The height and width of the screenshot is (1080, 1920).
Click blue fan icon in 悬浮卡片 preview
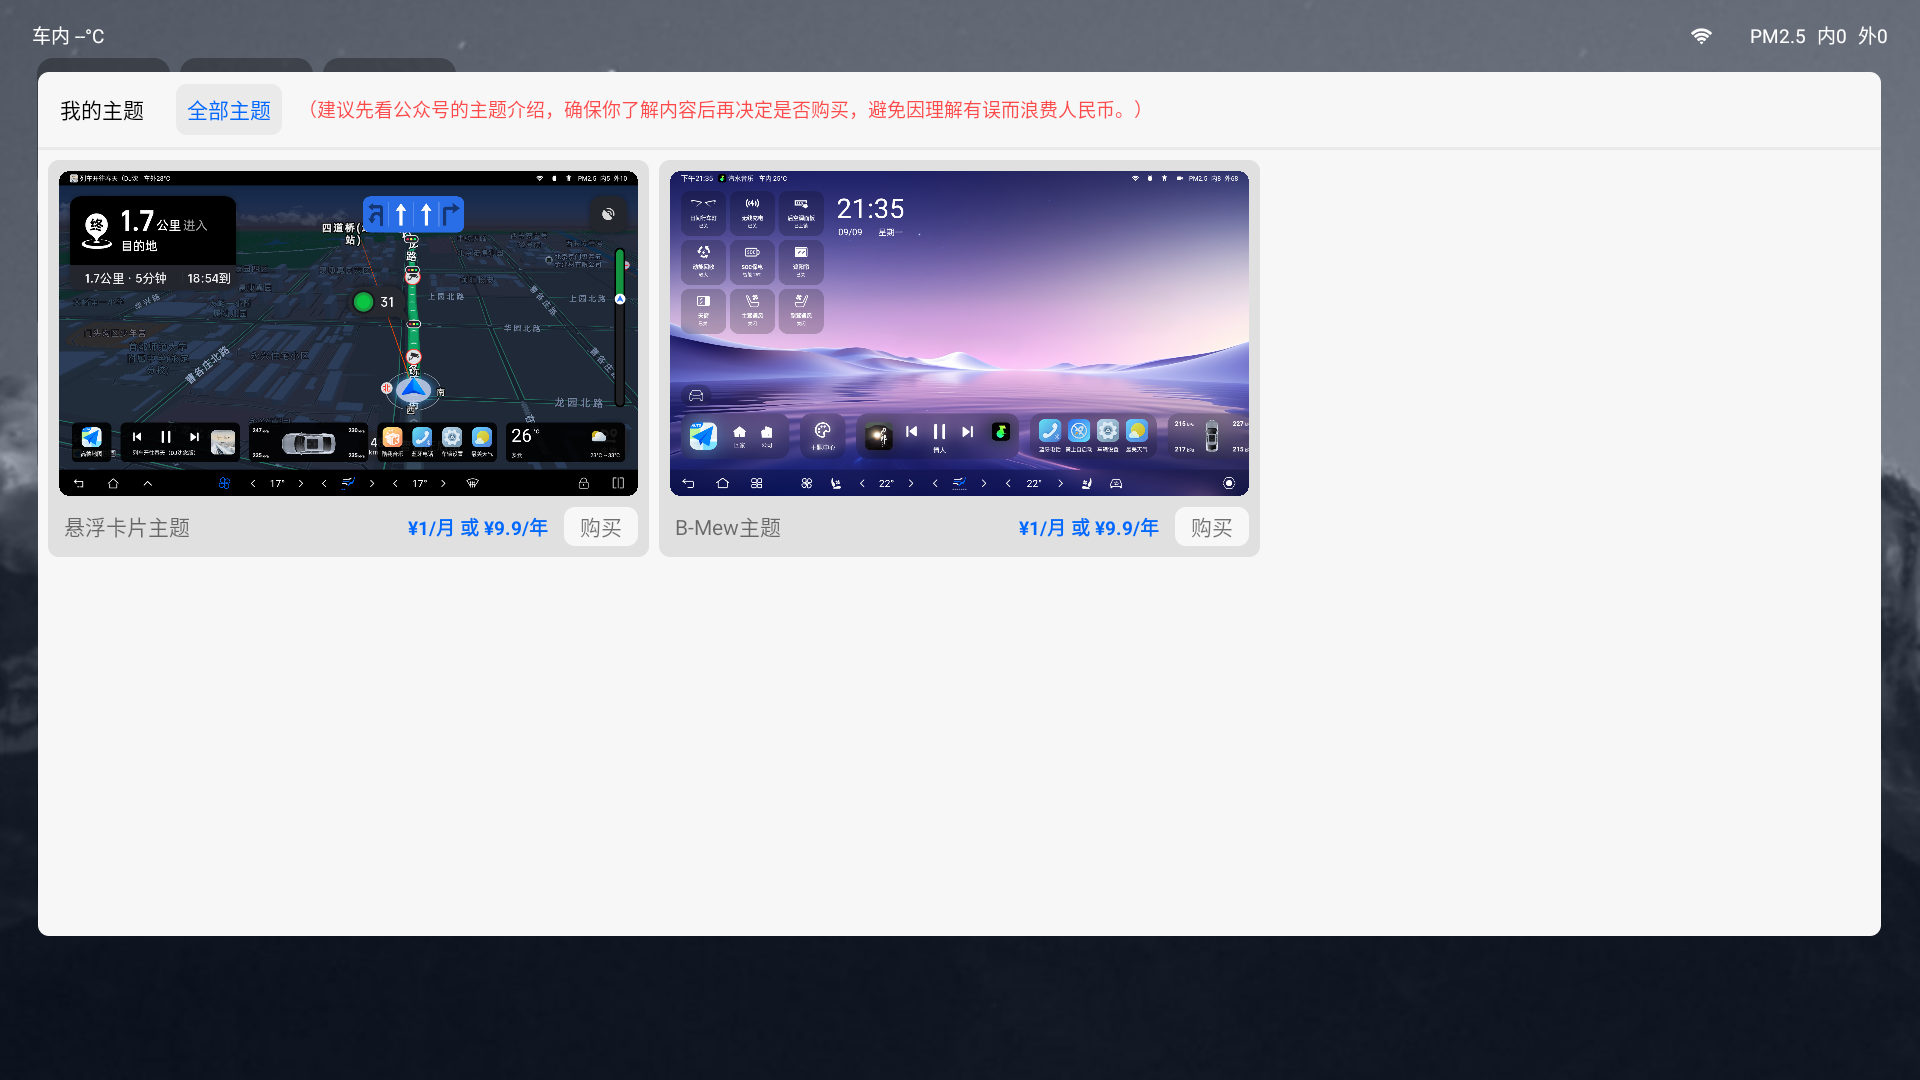[x=224, y=483]
